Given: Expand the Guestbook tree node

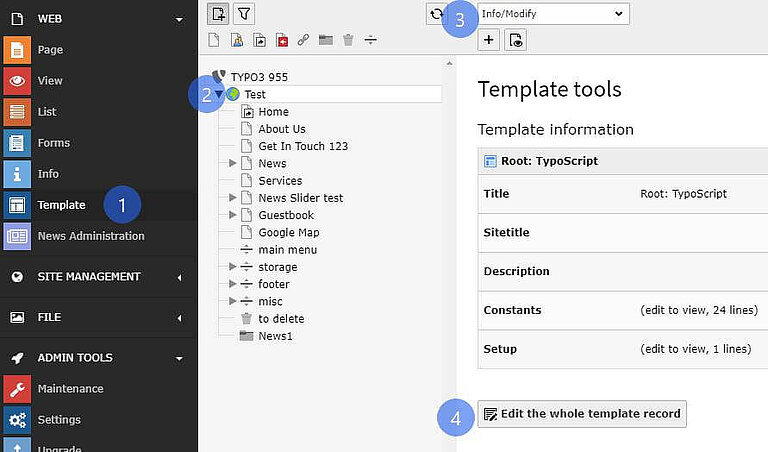Looking at the screenshot, I should 233,215.
